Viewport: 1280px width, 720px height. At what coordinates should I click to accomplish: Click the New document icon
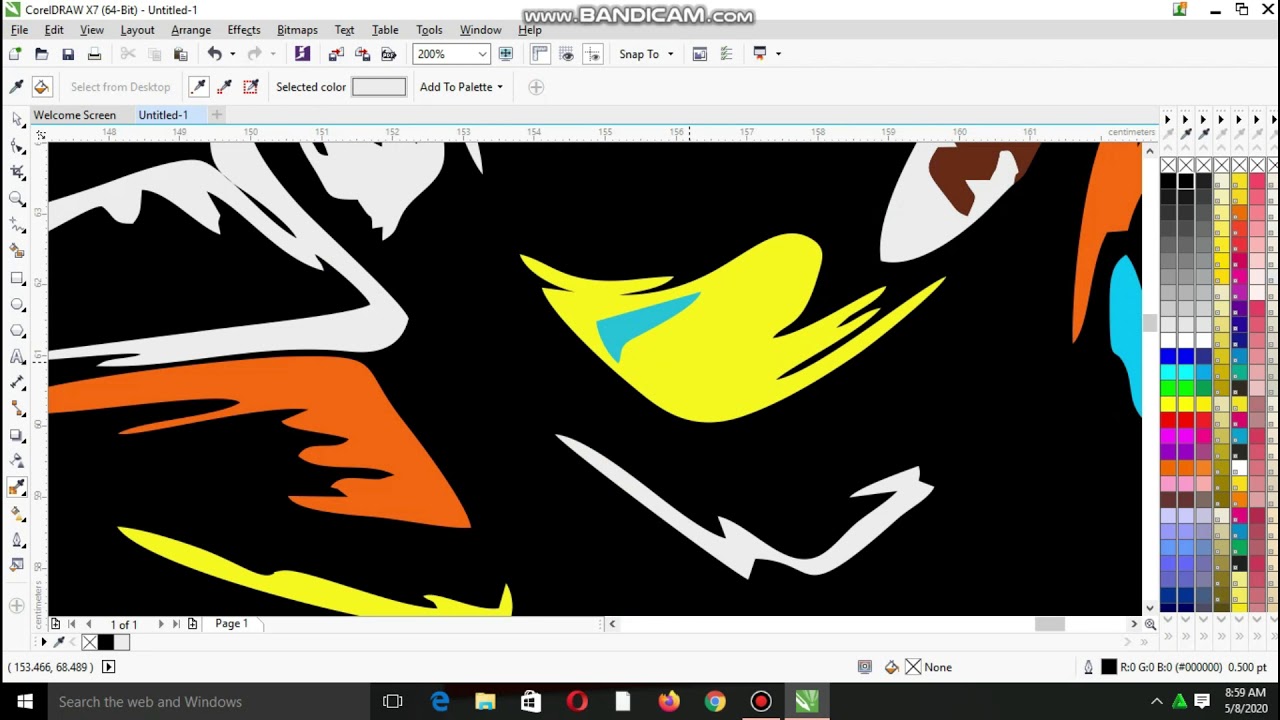point(15,54)
